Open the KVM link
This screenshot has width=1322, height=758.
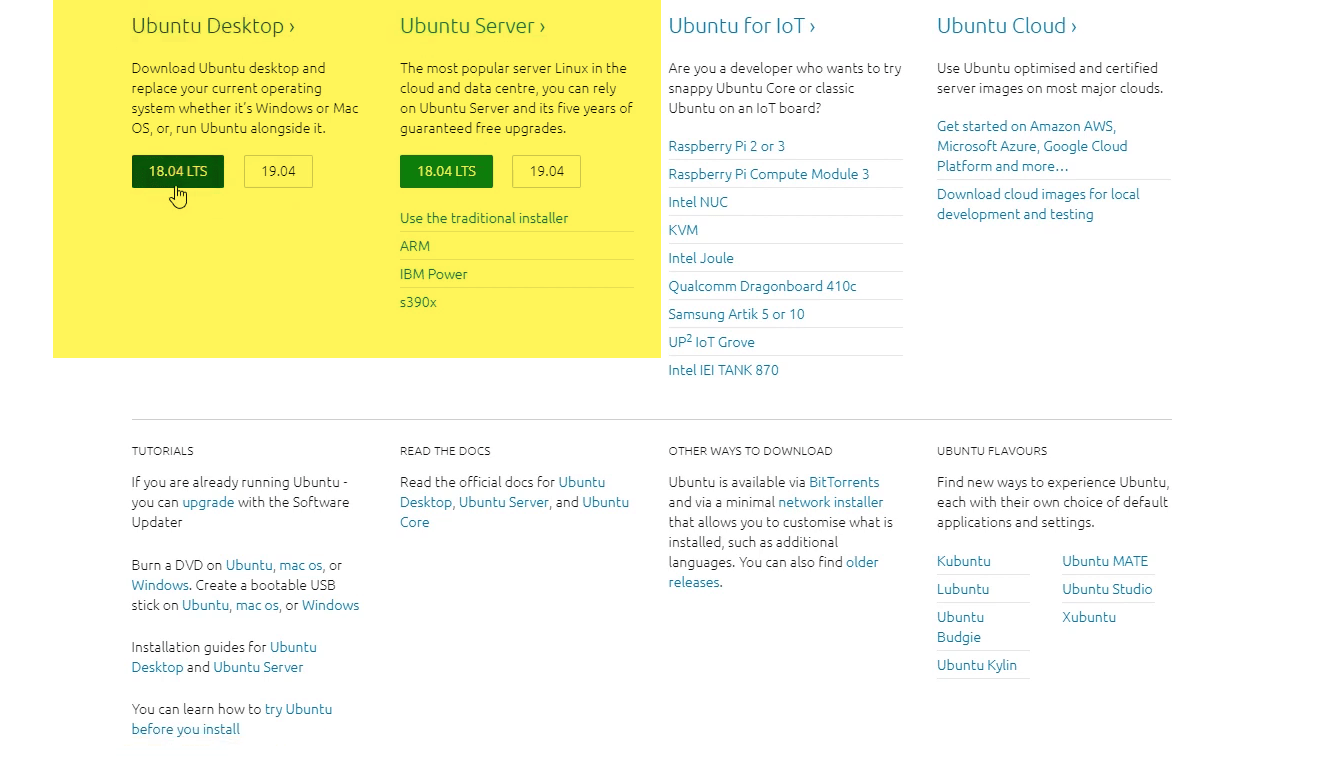pos(683,230)
